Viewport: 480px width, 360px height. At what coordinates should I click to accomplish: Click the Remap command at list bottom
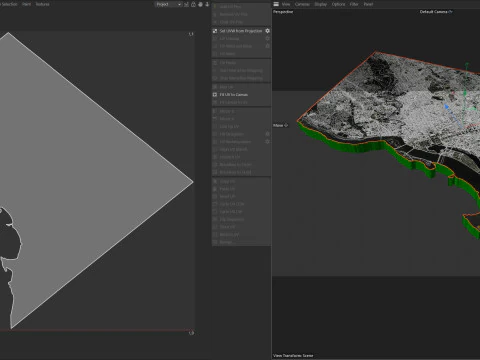[x=226, y=242]
